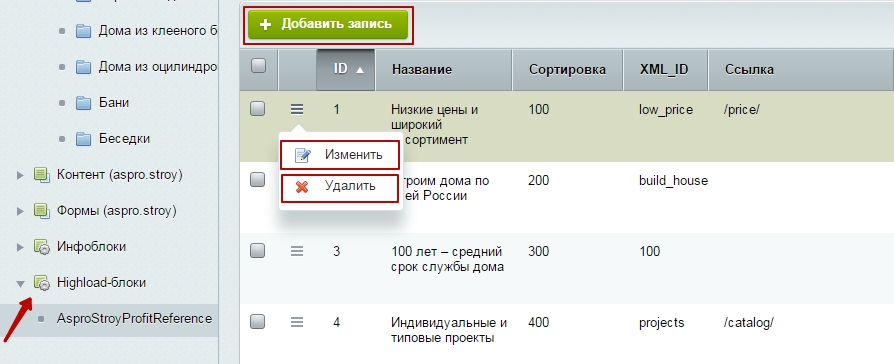The width and height of the screenshot is (894, 364).
Task: Click sort value 300 in row 3
Action: tap(539, 252)
